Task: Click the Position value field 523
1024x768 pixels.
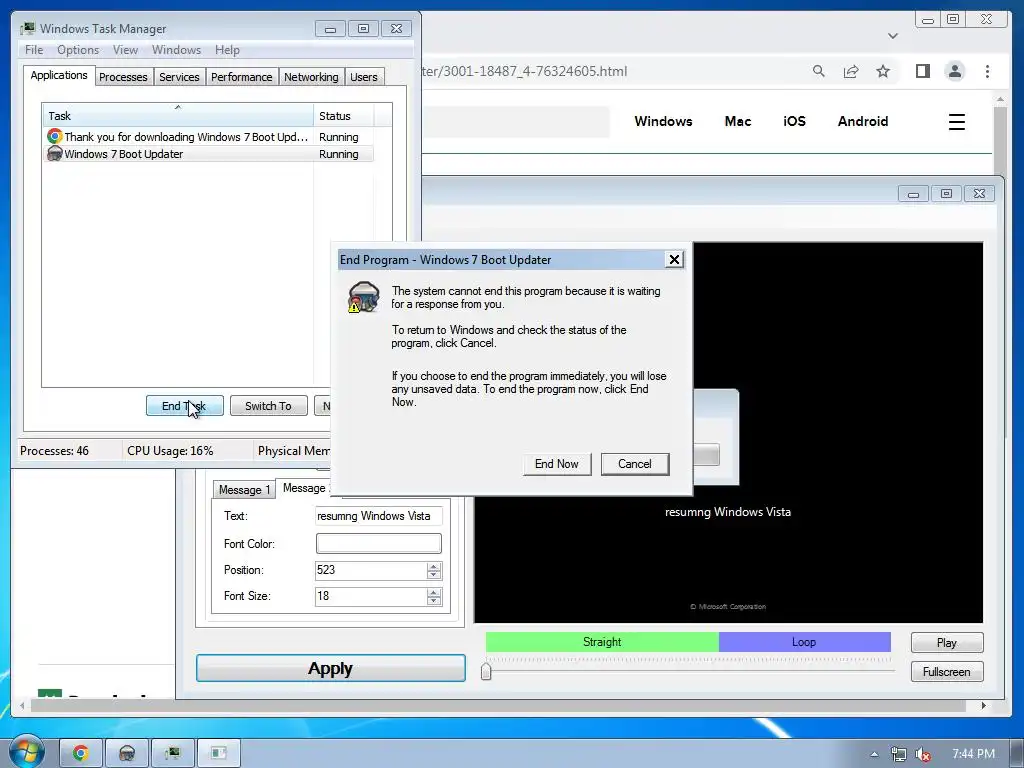Action: pos(370,570)
